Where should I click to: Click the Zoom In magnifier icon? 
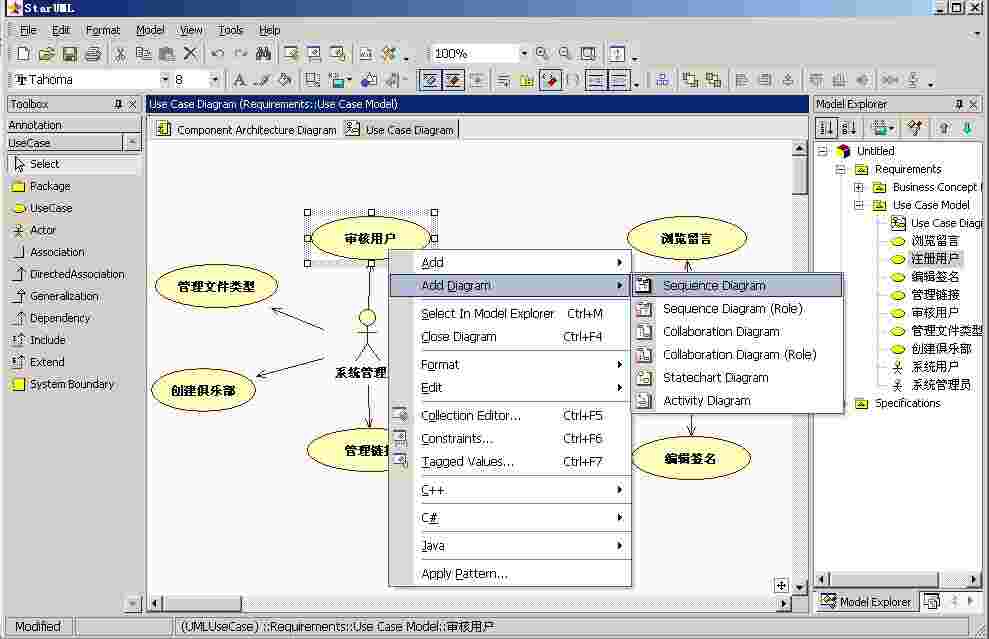point(541,53)
